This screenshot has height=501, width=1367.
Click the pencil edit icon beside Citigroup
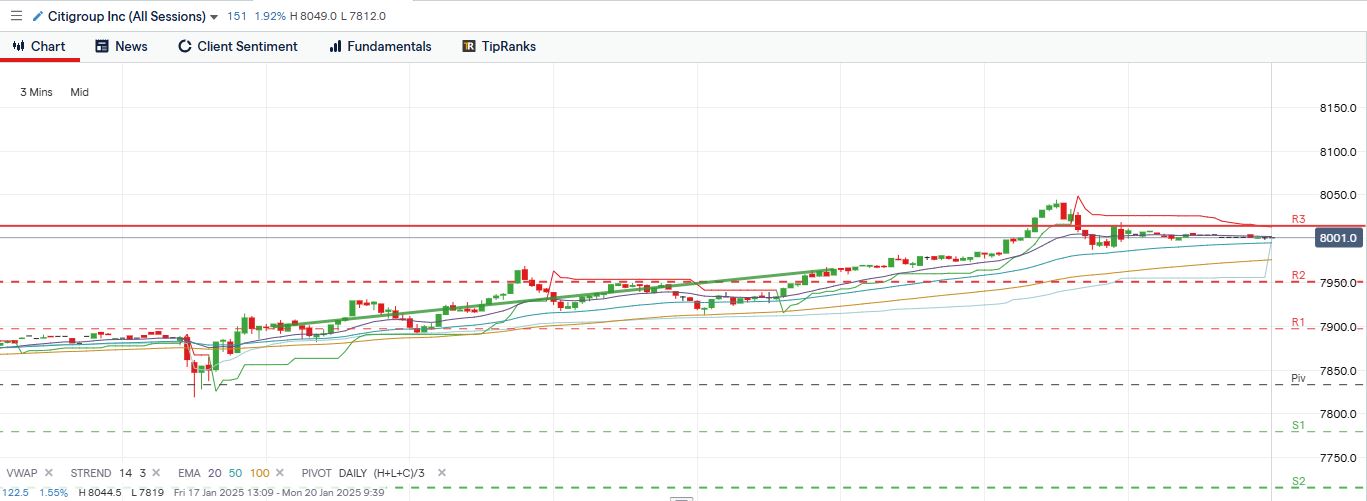point(38,16)
